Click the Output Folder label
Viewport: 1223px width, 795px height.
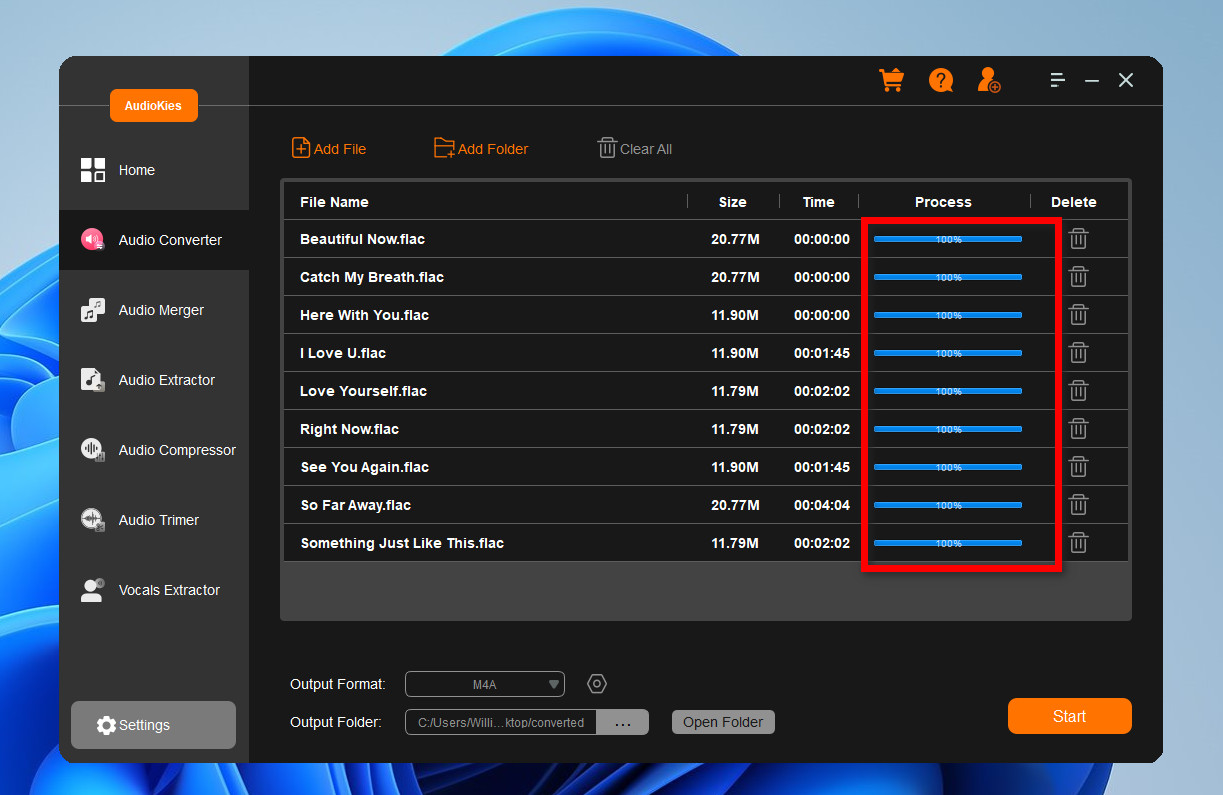(x=336, y=722)
